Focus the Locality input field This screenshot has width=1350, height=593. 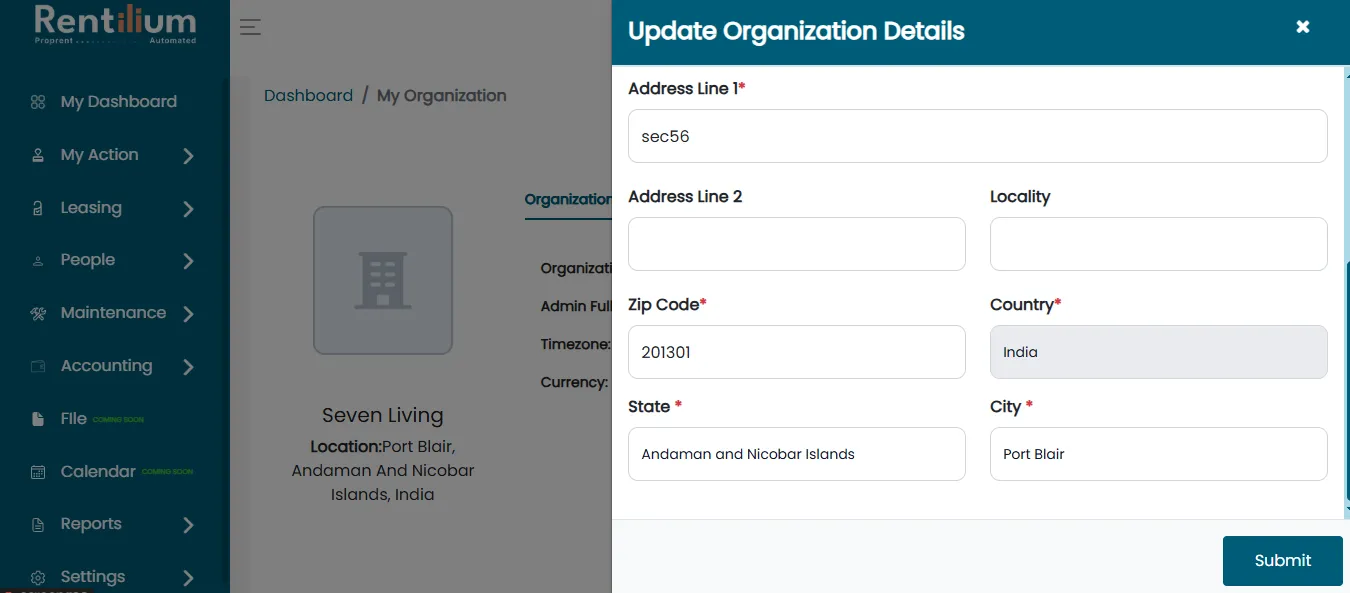[1158, 244]
